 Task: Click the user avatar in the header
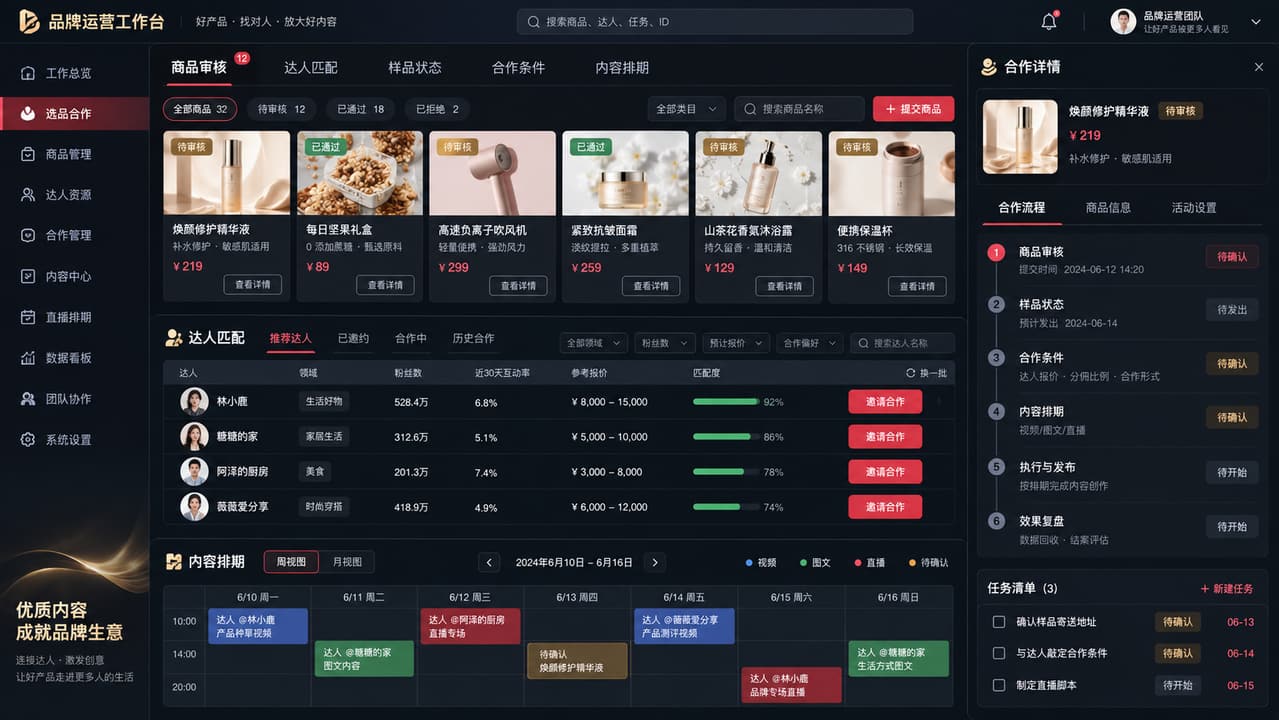[x=1123, y=21]
